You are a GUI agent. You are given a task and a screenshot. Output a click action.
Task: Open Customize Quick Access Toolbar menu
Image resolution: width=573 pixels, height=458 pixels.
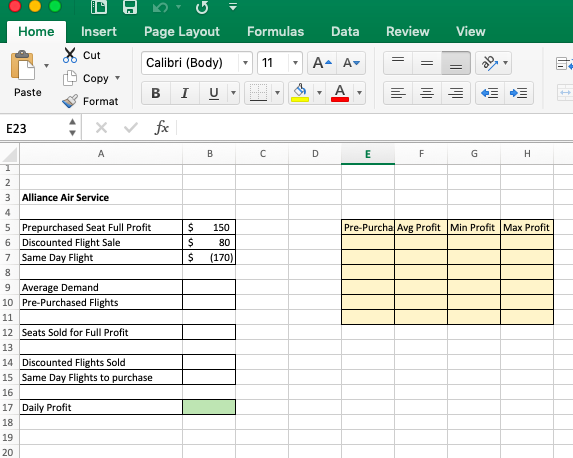point(233,6)
